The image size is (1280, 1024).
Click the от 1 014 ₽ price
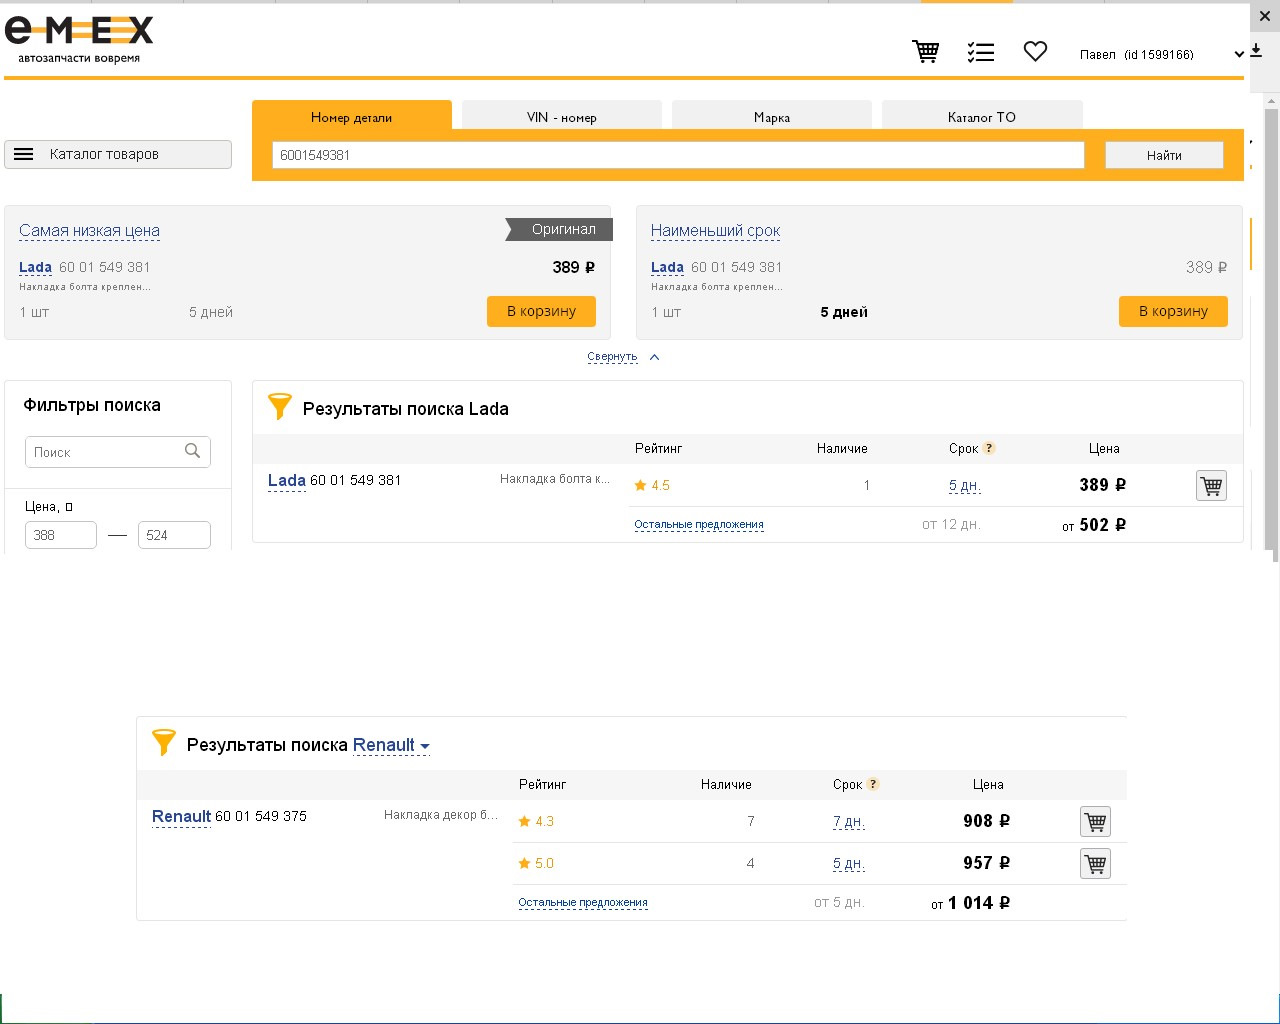(970, 903)
